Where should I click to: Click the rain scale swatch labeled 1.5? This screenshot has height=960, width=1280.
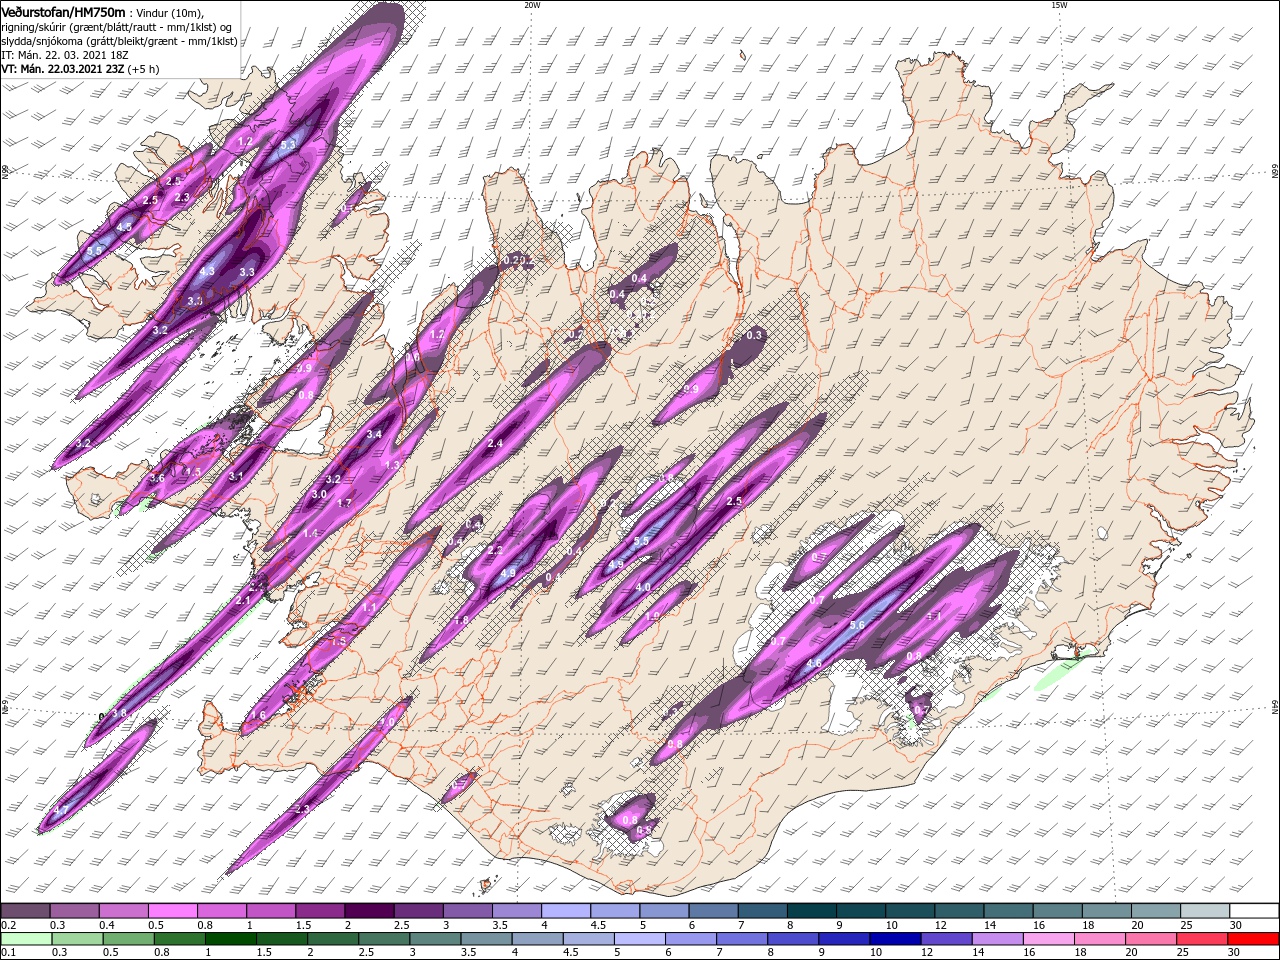pyautogui.click(x=281, y=939)
